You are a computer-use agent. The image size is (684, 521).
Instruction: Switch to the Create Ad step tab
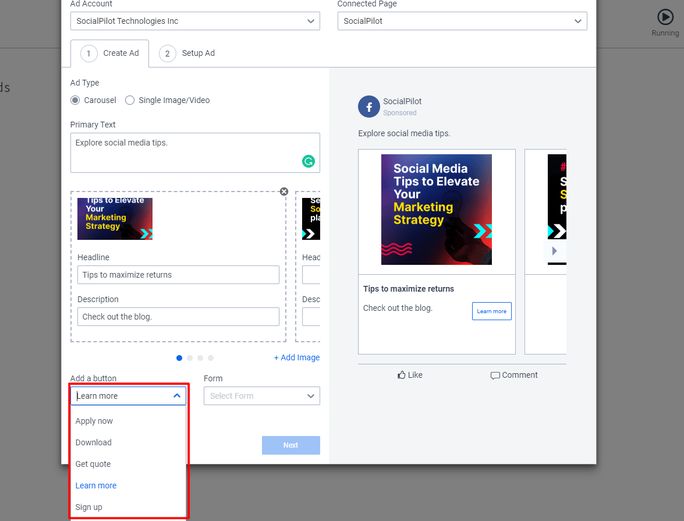[x=109, y=53]
